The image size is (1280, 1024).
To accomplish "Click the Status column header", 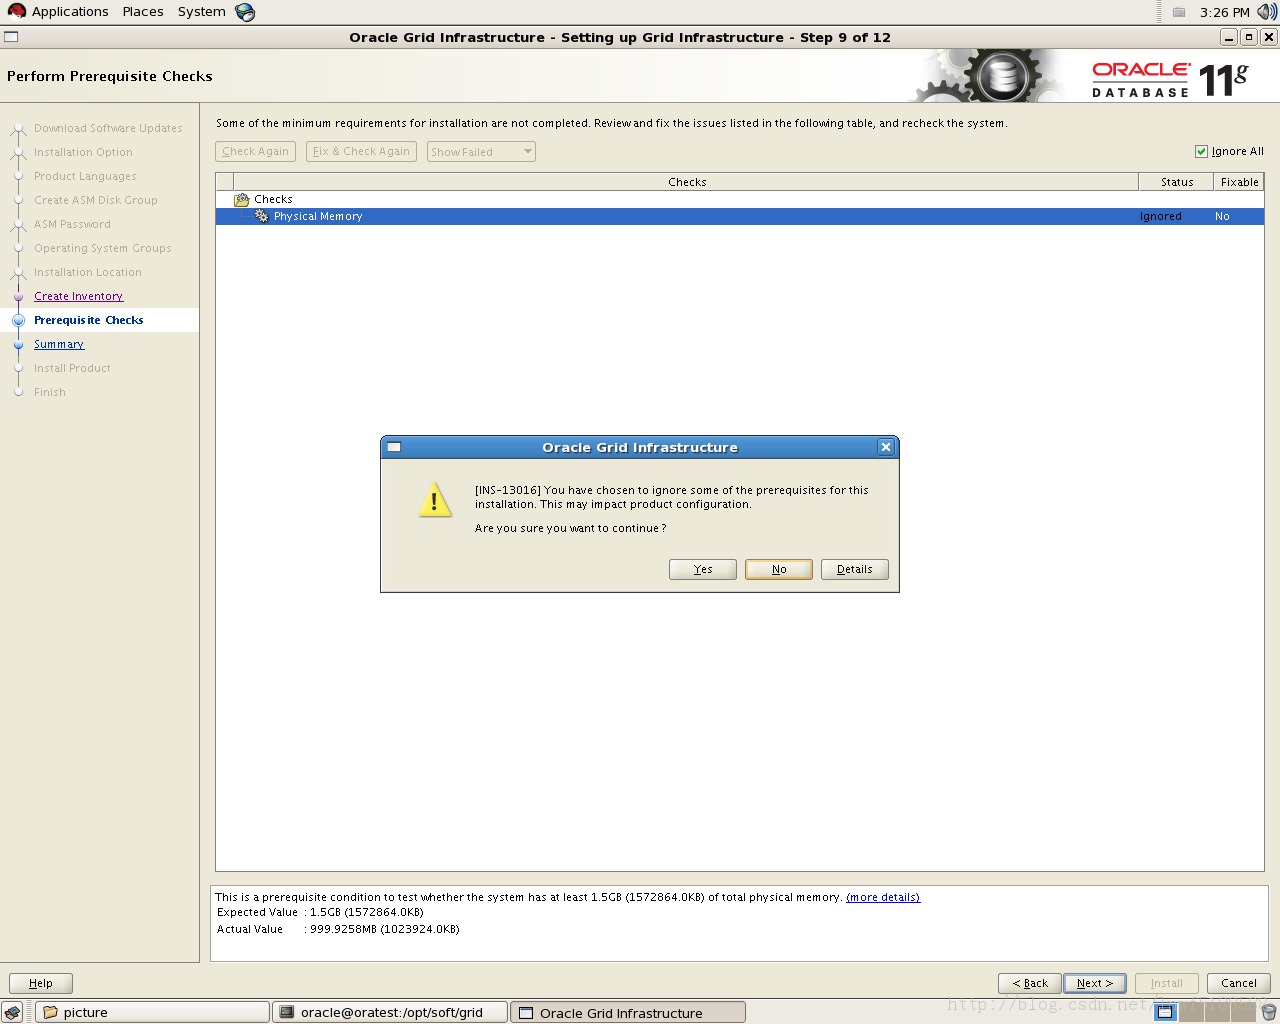I will coord(1176,182).
